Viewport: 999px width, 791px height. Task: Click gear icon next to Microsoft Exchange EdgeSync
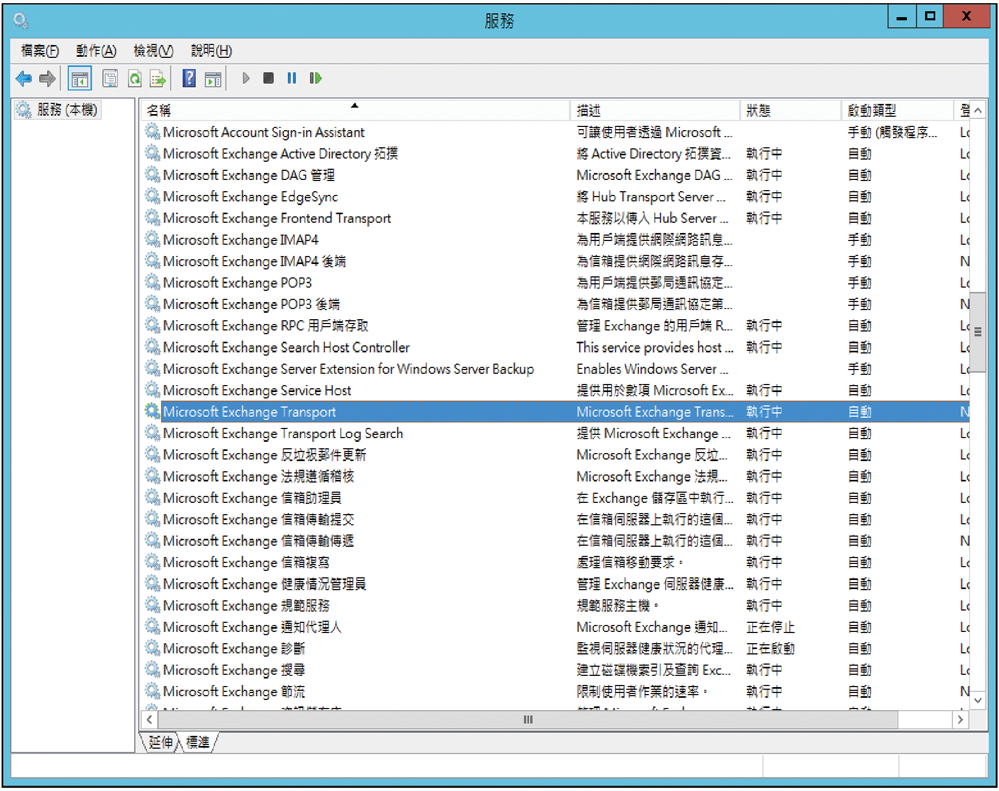tap(152, 196)
